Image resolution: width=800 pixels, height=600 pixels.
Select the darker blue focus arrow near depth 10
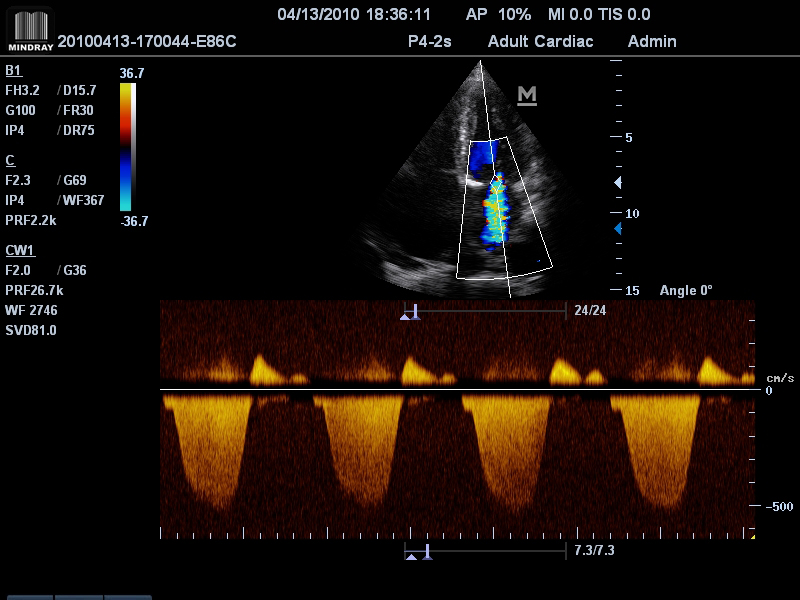point(617,229)
